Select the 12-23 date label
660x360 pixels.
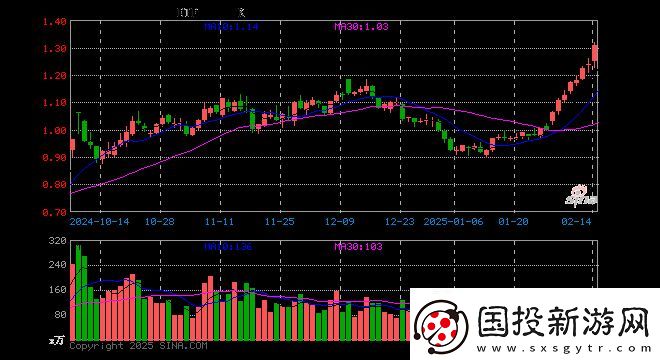(x=399, y=222)
